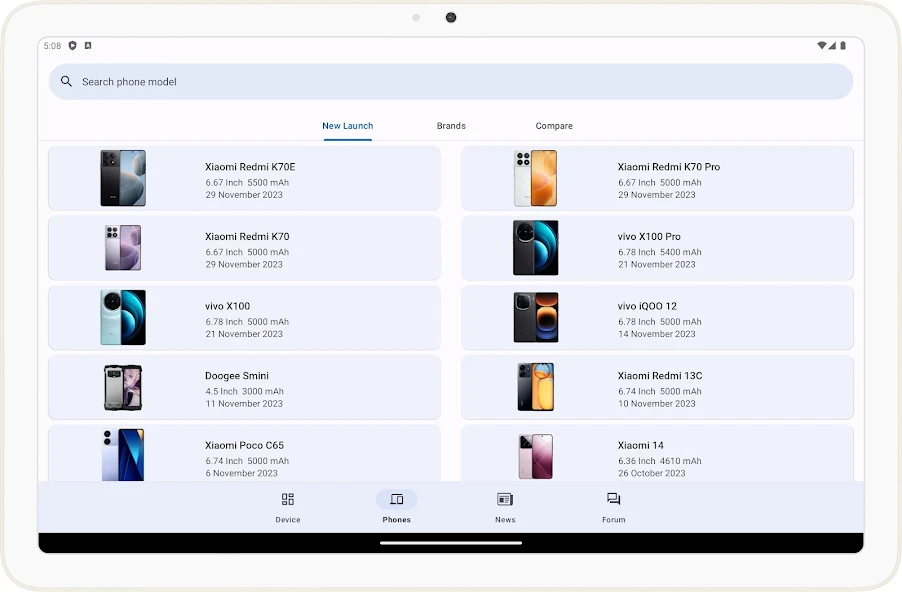View the vivo X100 Pro phone image

tap(536, 248)
